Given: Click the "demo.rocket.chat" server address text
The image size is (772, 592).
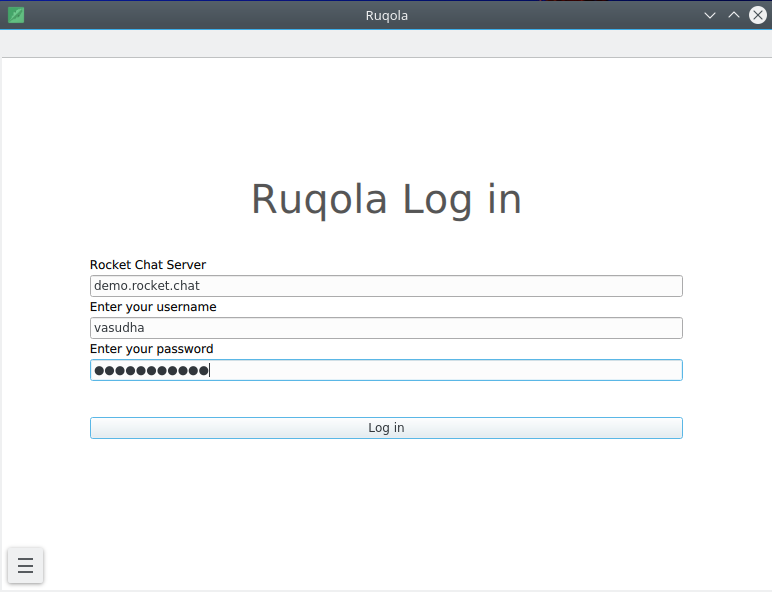Looking at the screenshot, I should (147, 286).
